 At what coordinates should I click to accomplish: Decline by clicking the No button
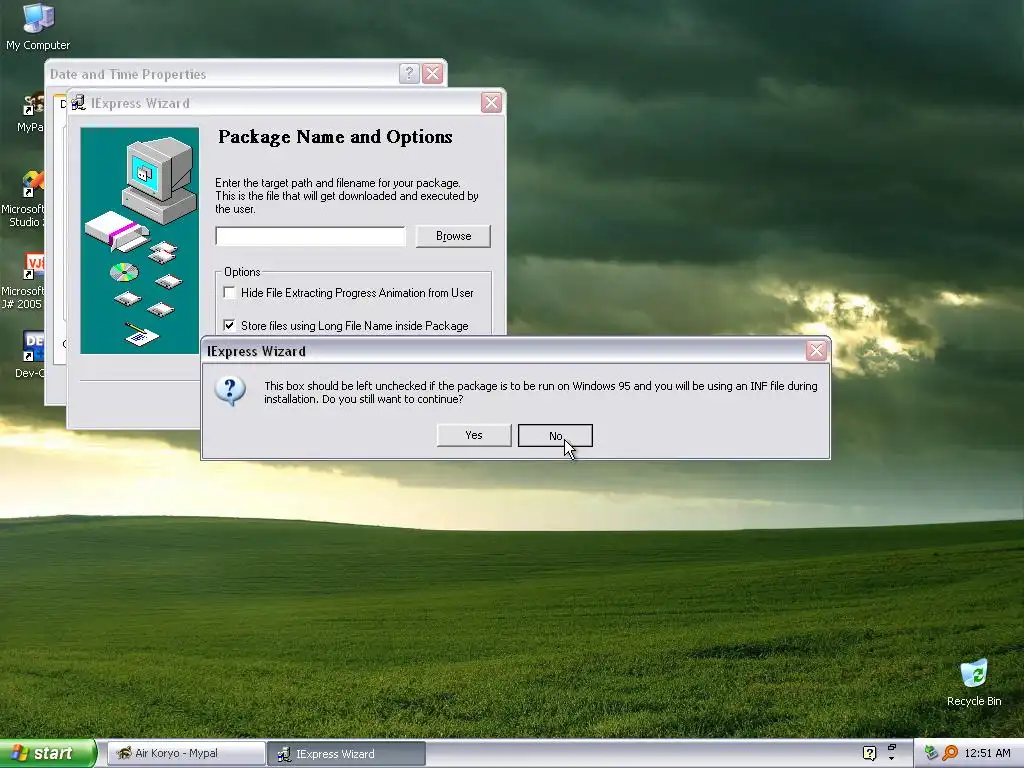555,436
